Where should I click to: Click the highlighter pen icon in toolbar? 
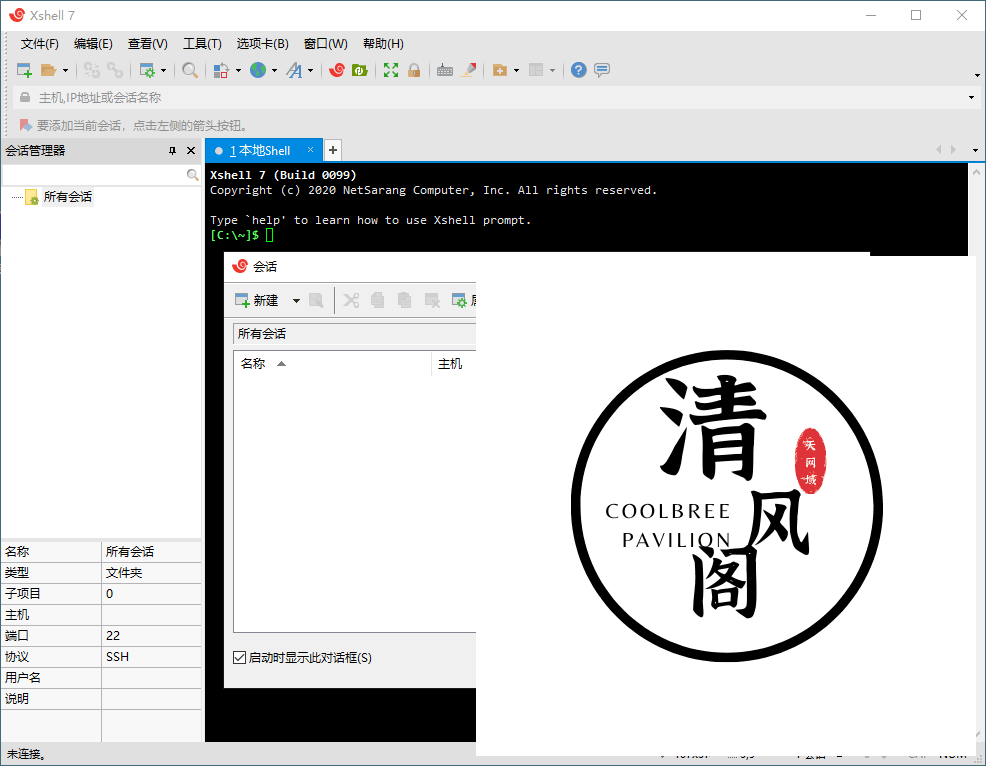[x=468, y=70]
